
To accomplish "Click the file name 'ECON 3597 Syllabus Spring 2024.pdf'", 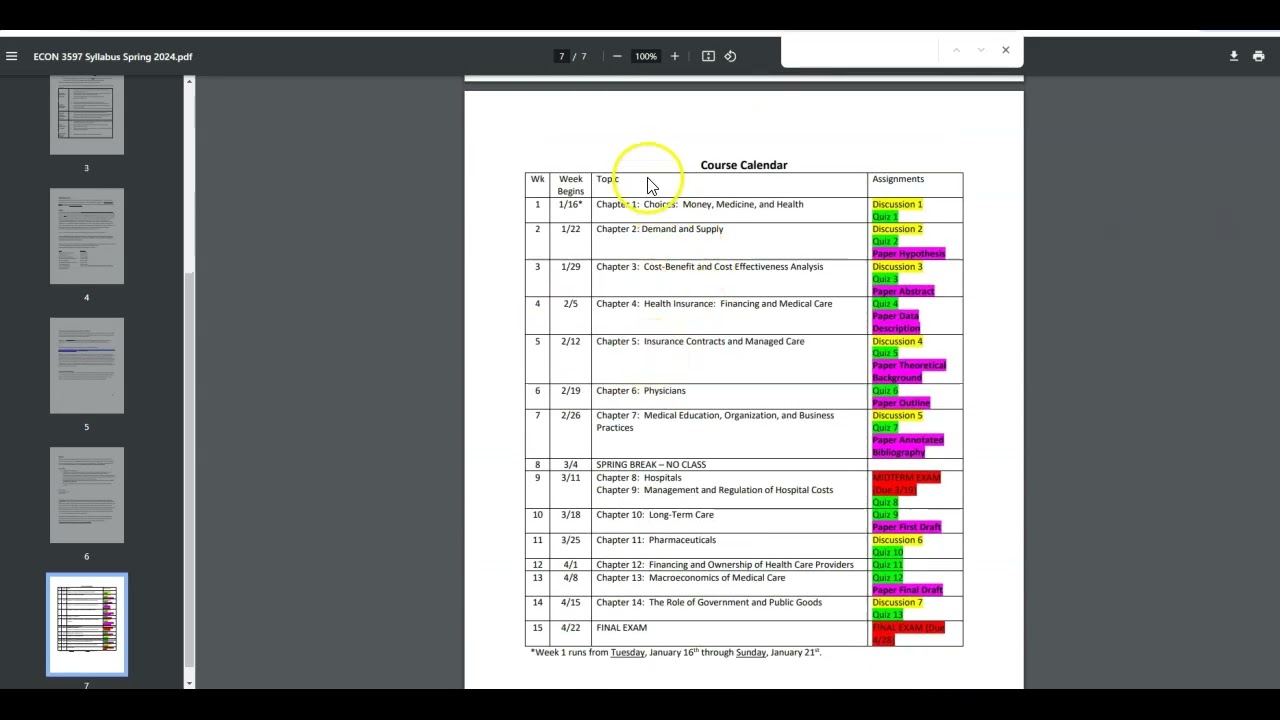I will (113, 57).
